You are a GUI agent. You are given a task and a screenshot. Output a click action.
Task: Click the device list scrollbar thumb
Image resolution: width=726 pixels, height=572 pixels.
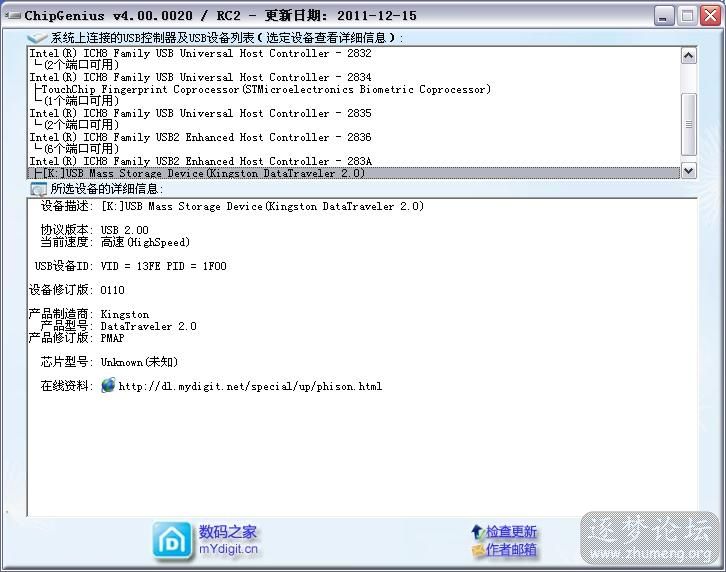(688, 124)
